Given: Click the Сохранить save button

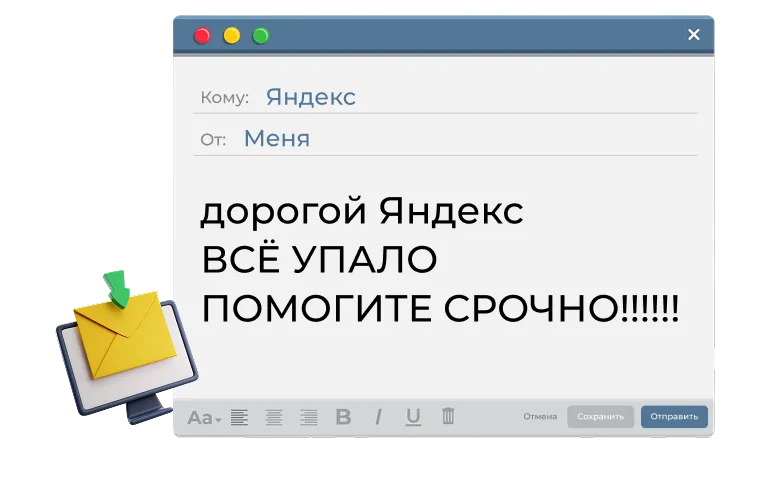Looking at the screenshot, I should [x=601, y=416].
